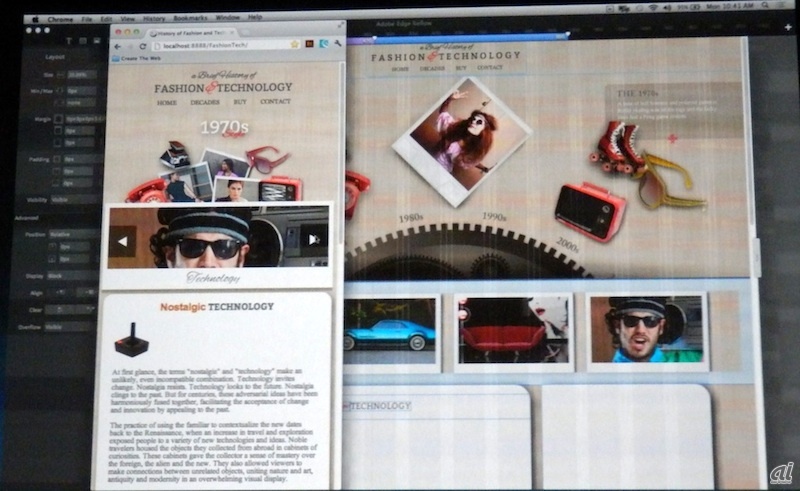The width and height of the screenshot is (800, 491).
Task: Open the History menu
Action: pyautogui.click(x=154, y=18)
